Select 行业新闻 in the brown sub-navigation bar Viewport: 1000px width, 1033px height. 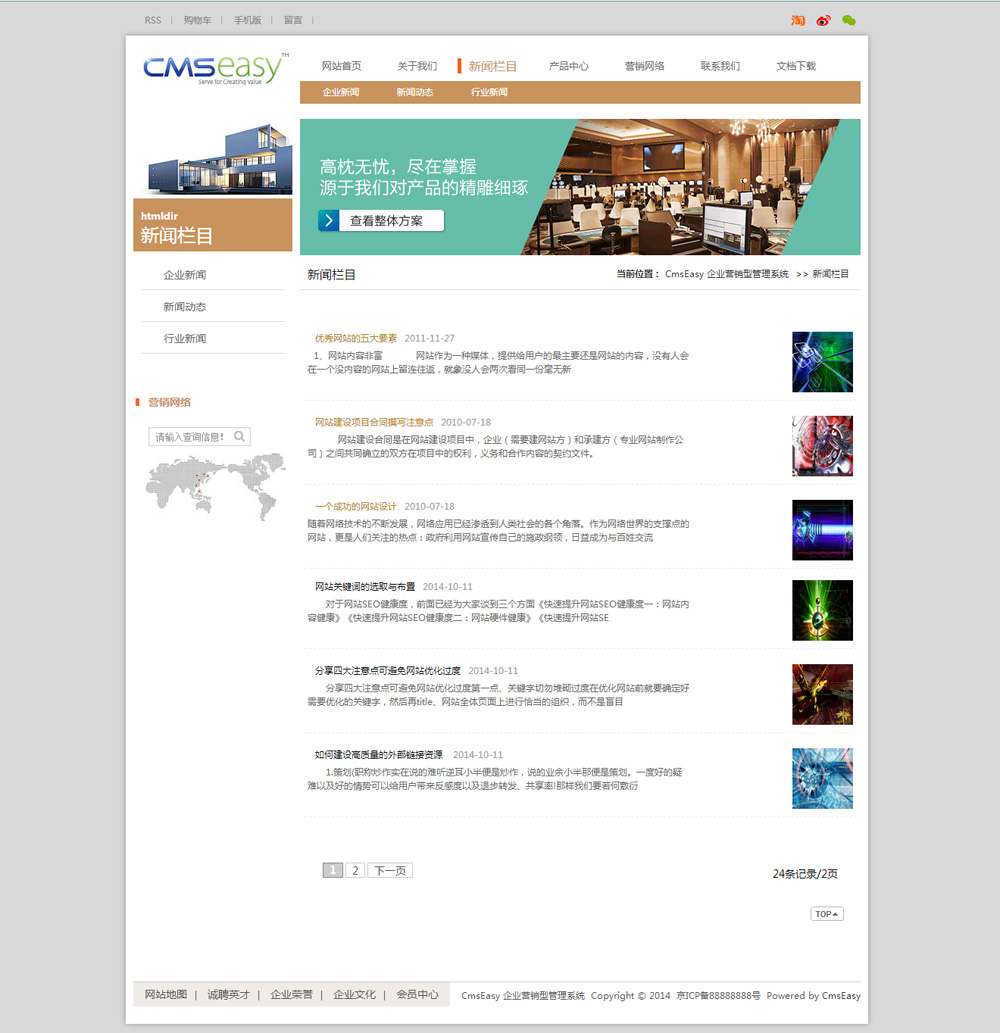pos(489,92)
